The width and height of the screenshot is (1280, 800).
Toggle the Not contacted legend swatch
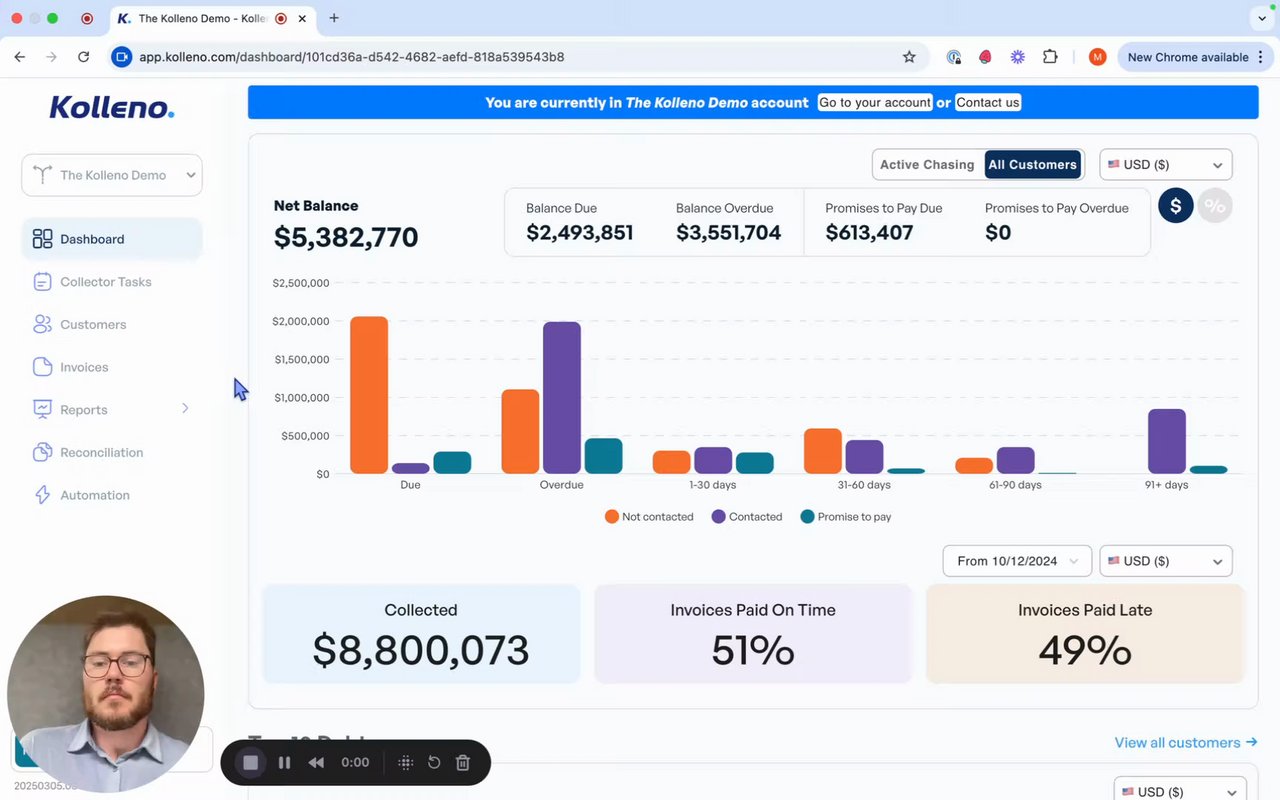pos(612,517)
